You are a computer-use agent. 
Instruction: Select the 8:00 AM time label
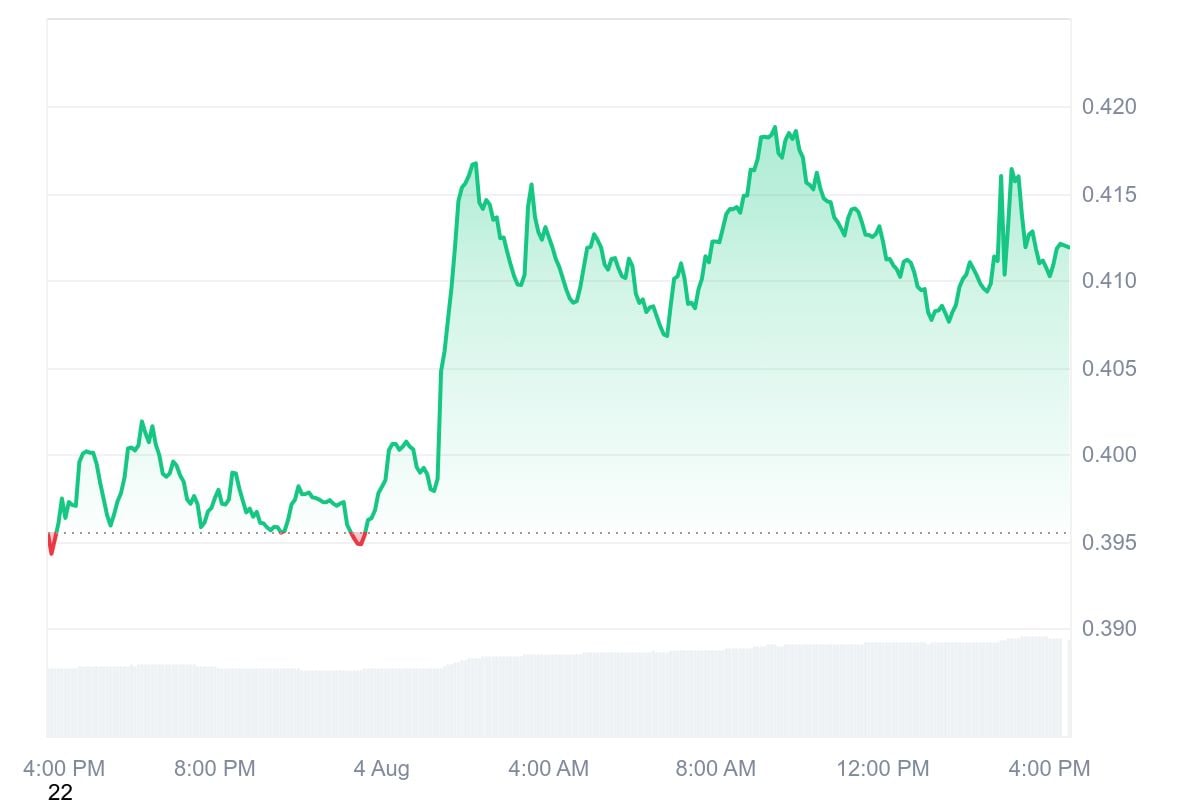click(x=715, y=769)
